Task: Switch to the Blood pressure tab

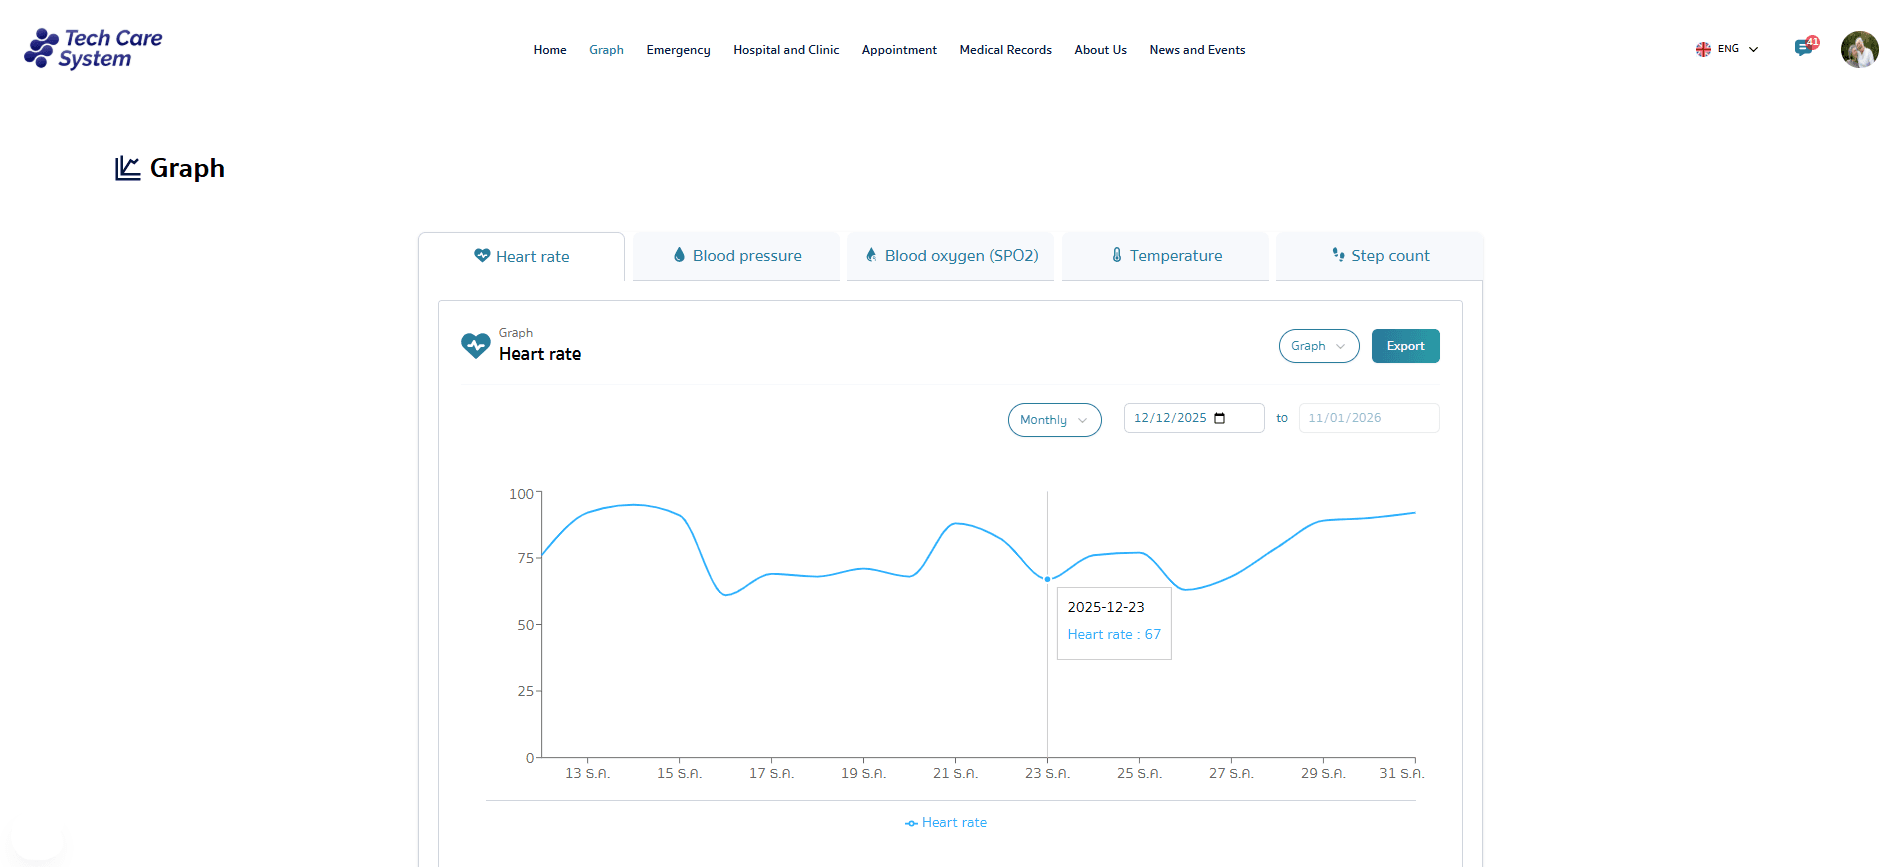Action: point(737,256)
